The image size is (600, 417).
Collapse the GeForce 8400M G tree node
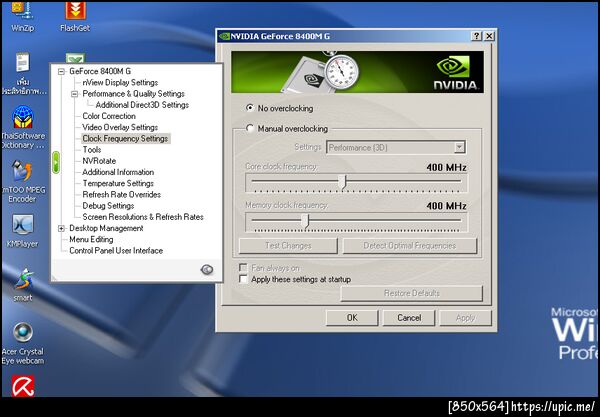click(x=61, y=72)
